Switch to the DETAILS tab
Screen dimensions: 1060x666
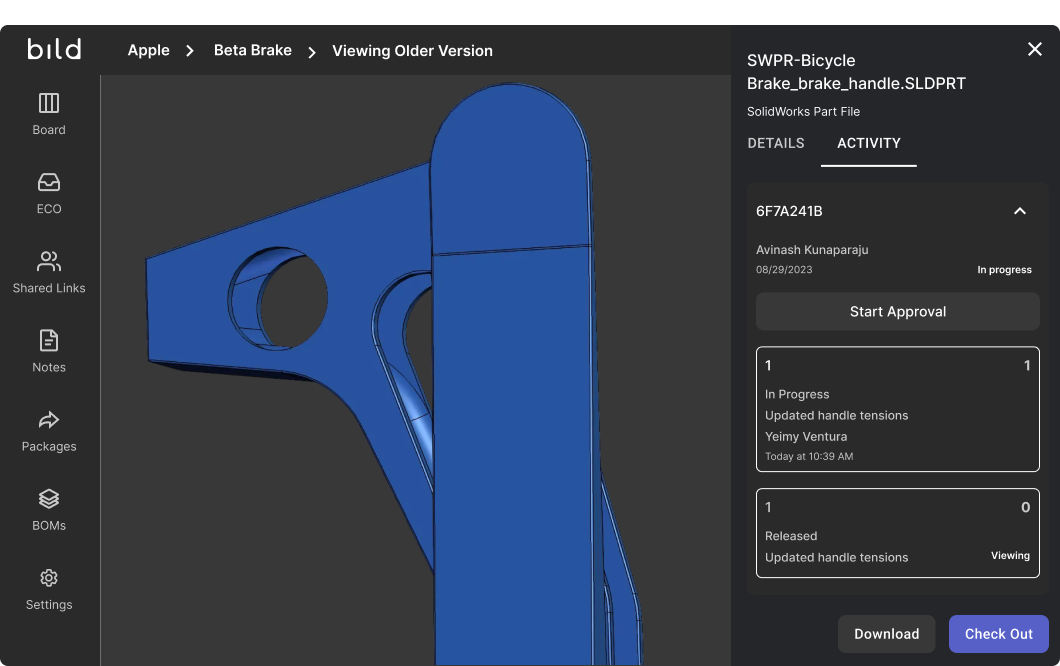point(775,143)
